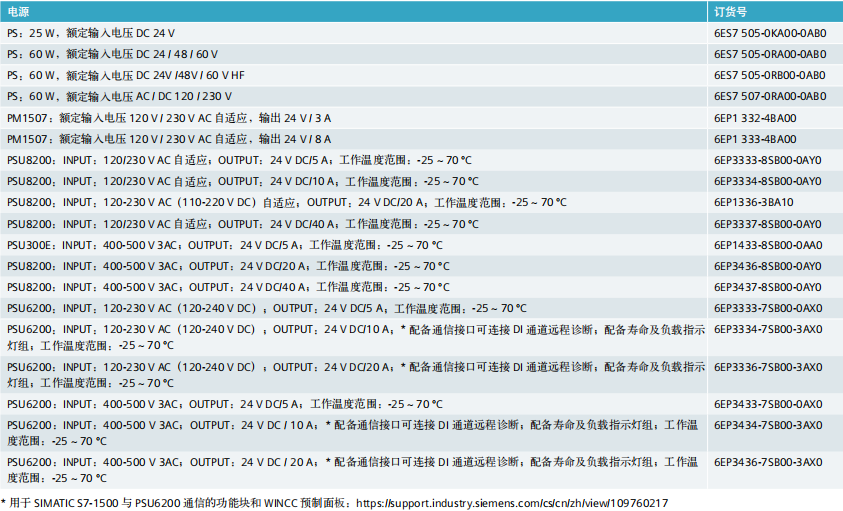Select order number 6EP3334-8SB00-0AY0

767,181
